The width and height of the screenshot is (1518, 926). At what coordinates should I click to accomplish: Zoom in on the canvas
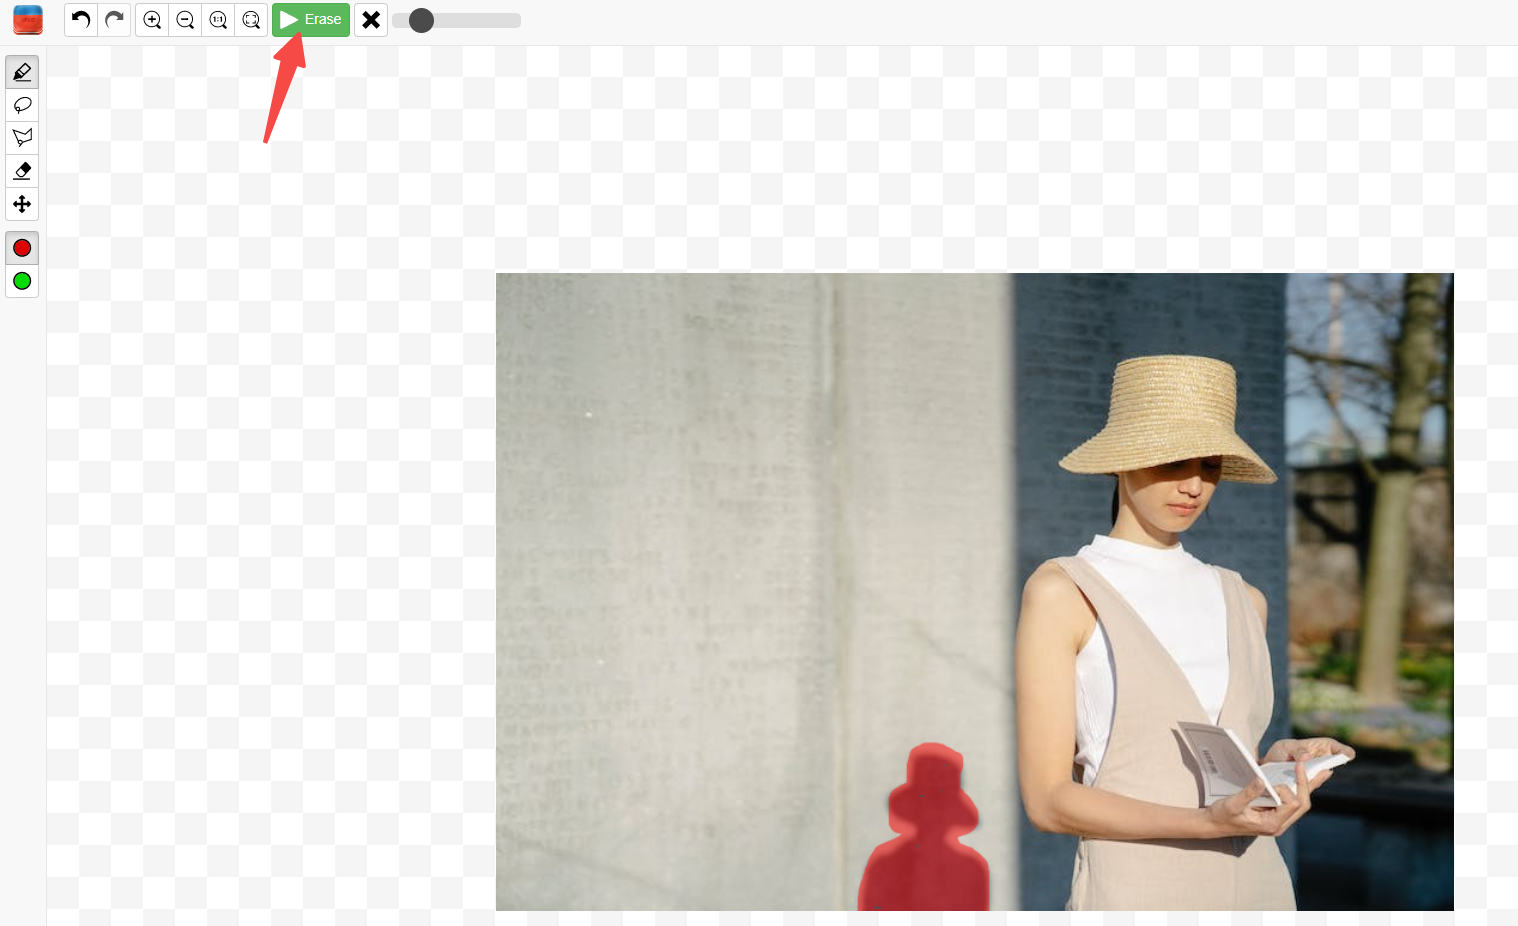tap(152, 20)
